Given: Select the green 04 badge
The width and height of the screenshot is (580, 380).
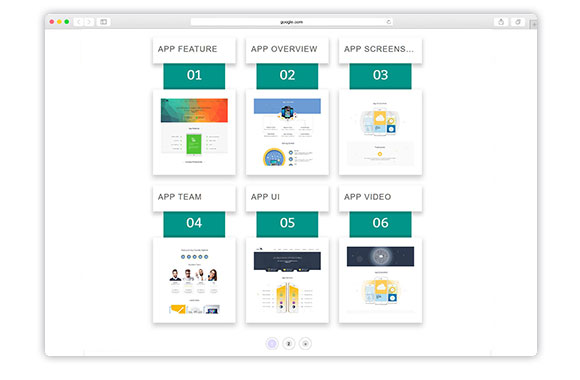Looking at the screenshot, I should pos(194,224).
